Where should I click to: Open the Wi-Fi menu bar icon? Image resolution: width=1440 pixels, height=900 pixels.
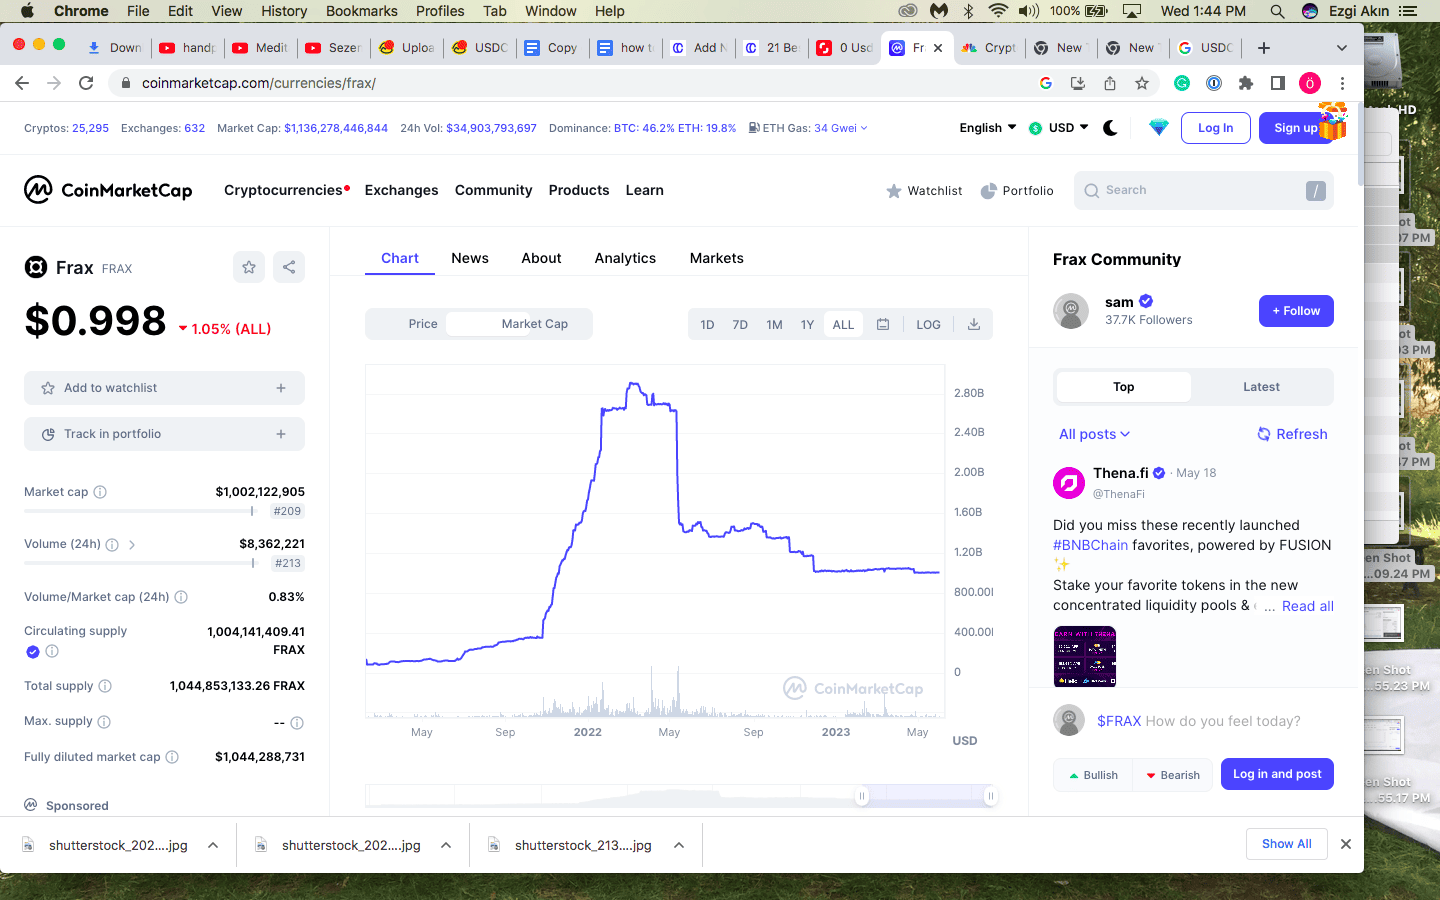pos(998,11)
